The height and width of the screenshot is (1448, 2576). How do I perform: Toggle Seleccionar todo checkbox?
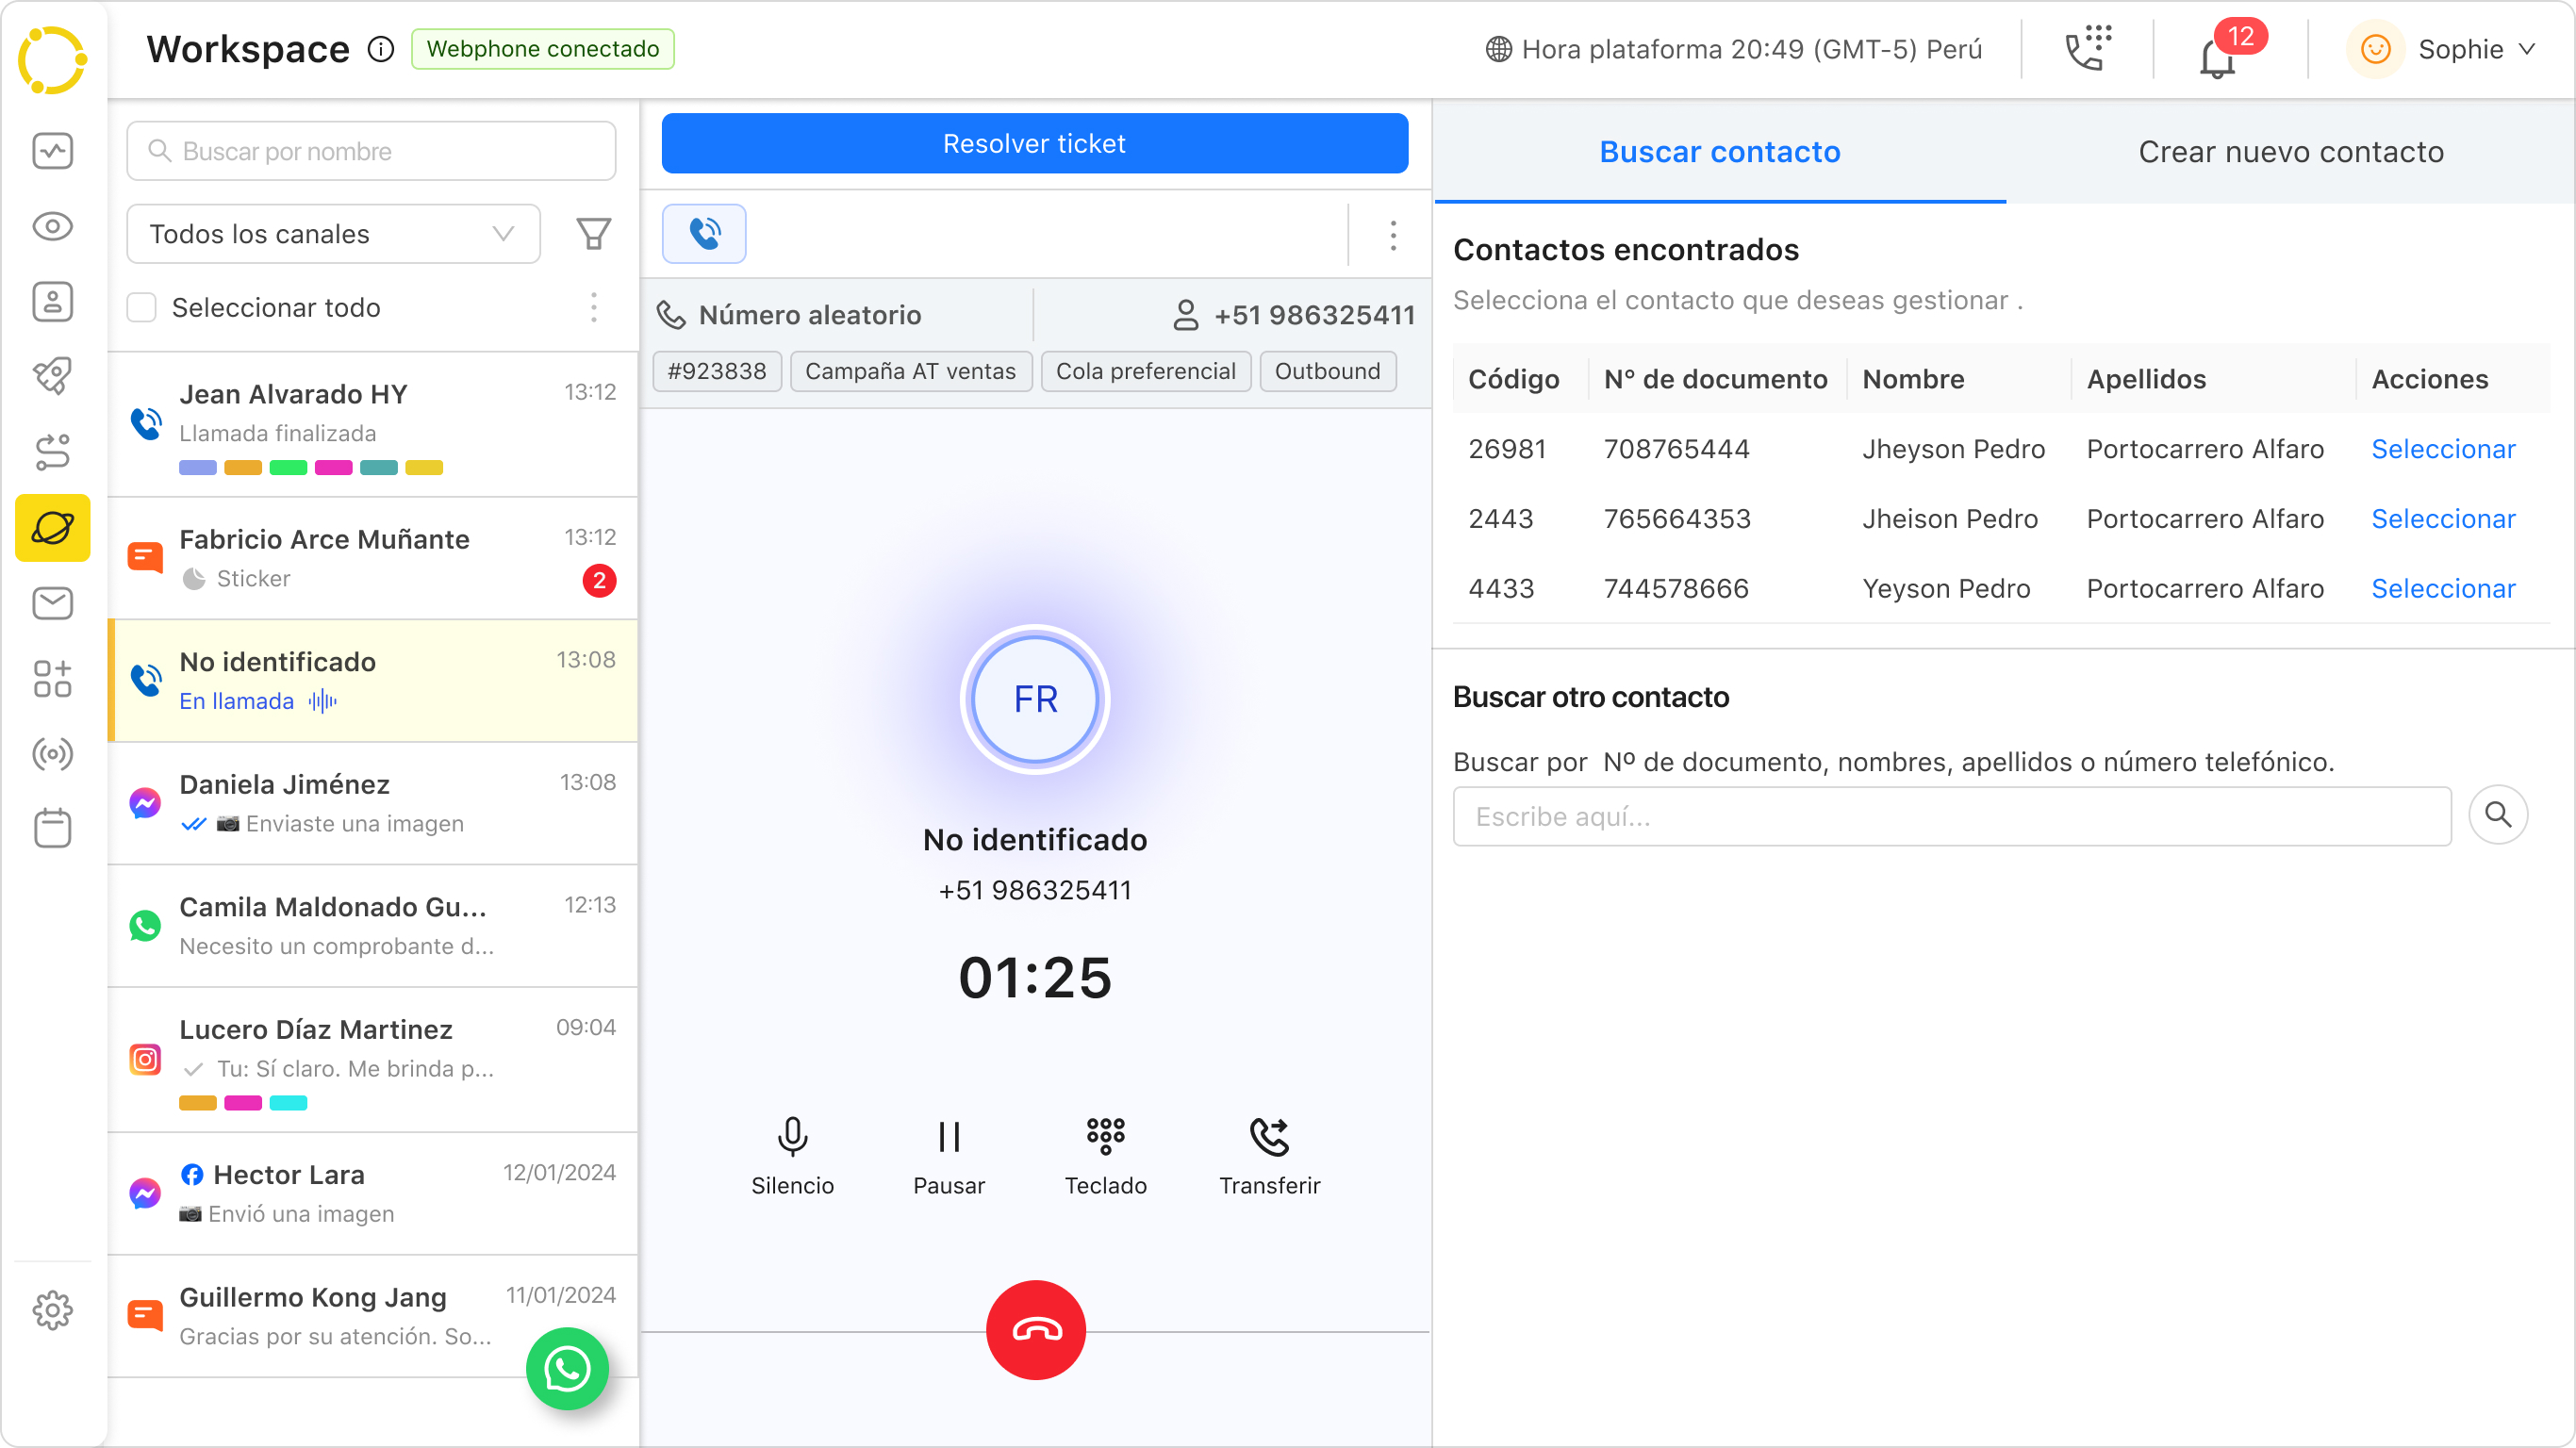[x=140, y=307]
